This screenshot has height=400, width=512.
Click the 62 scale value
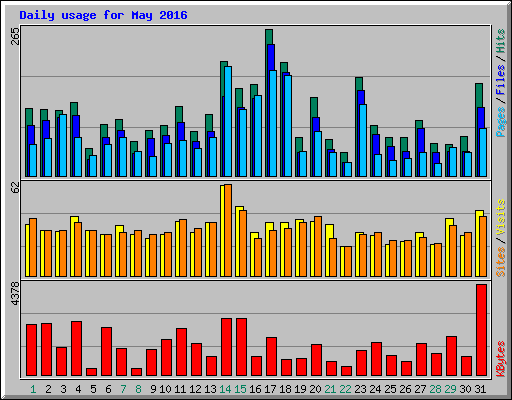point(15,187)
